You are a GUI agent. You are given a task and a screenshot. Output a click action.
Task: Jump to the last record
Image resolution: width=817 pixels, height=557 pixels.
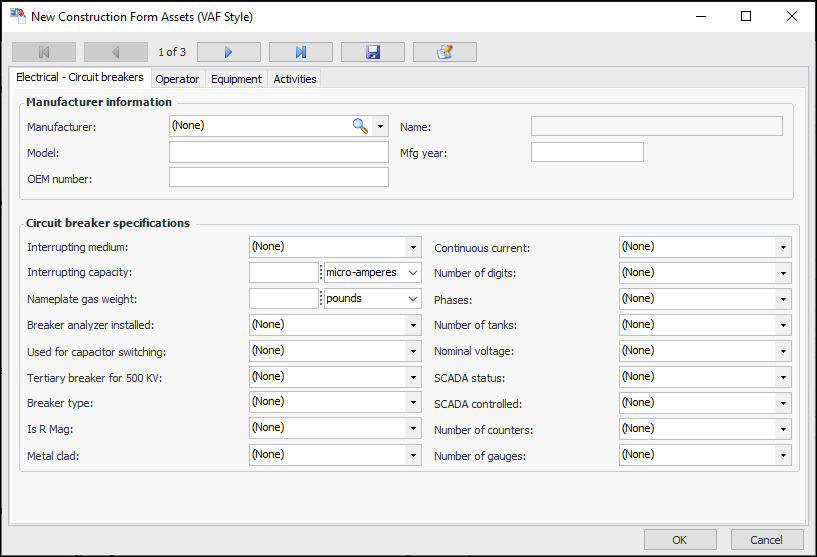[300, 52]
